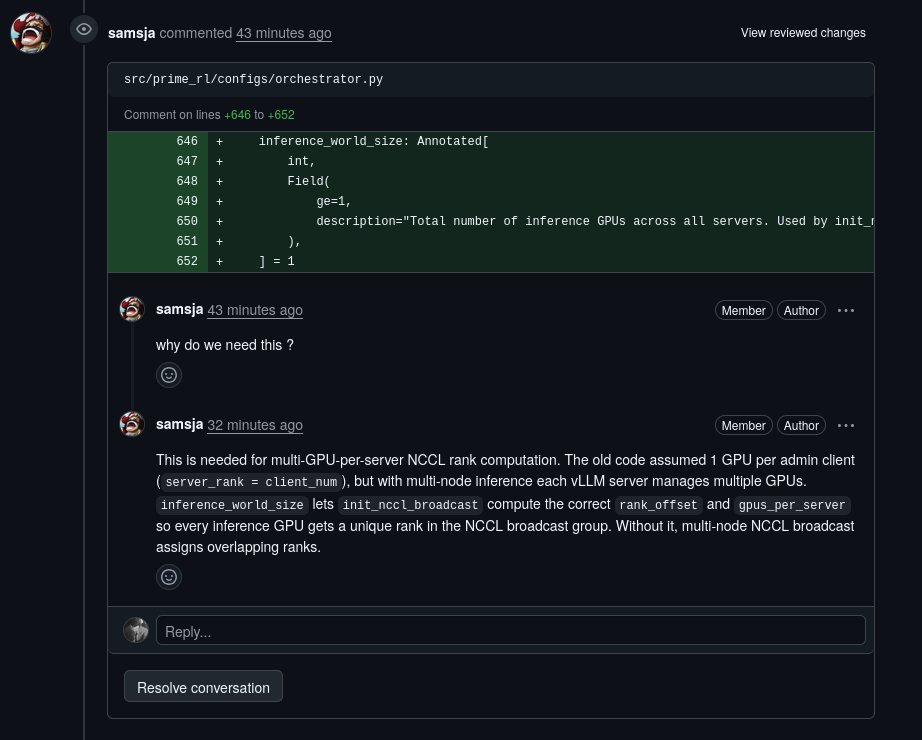922x740 pixels.
Task: Click Member badge on the second comment
Action: (x=743, y=425)
